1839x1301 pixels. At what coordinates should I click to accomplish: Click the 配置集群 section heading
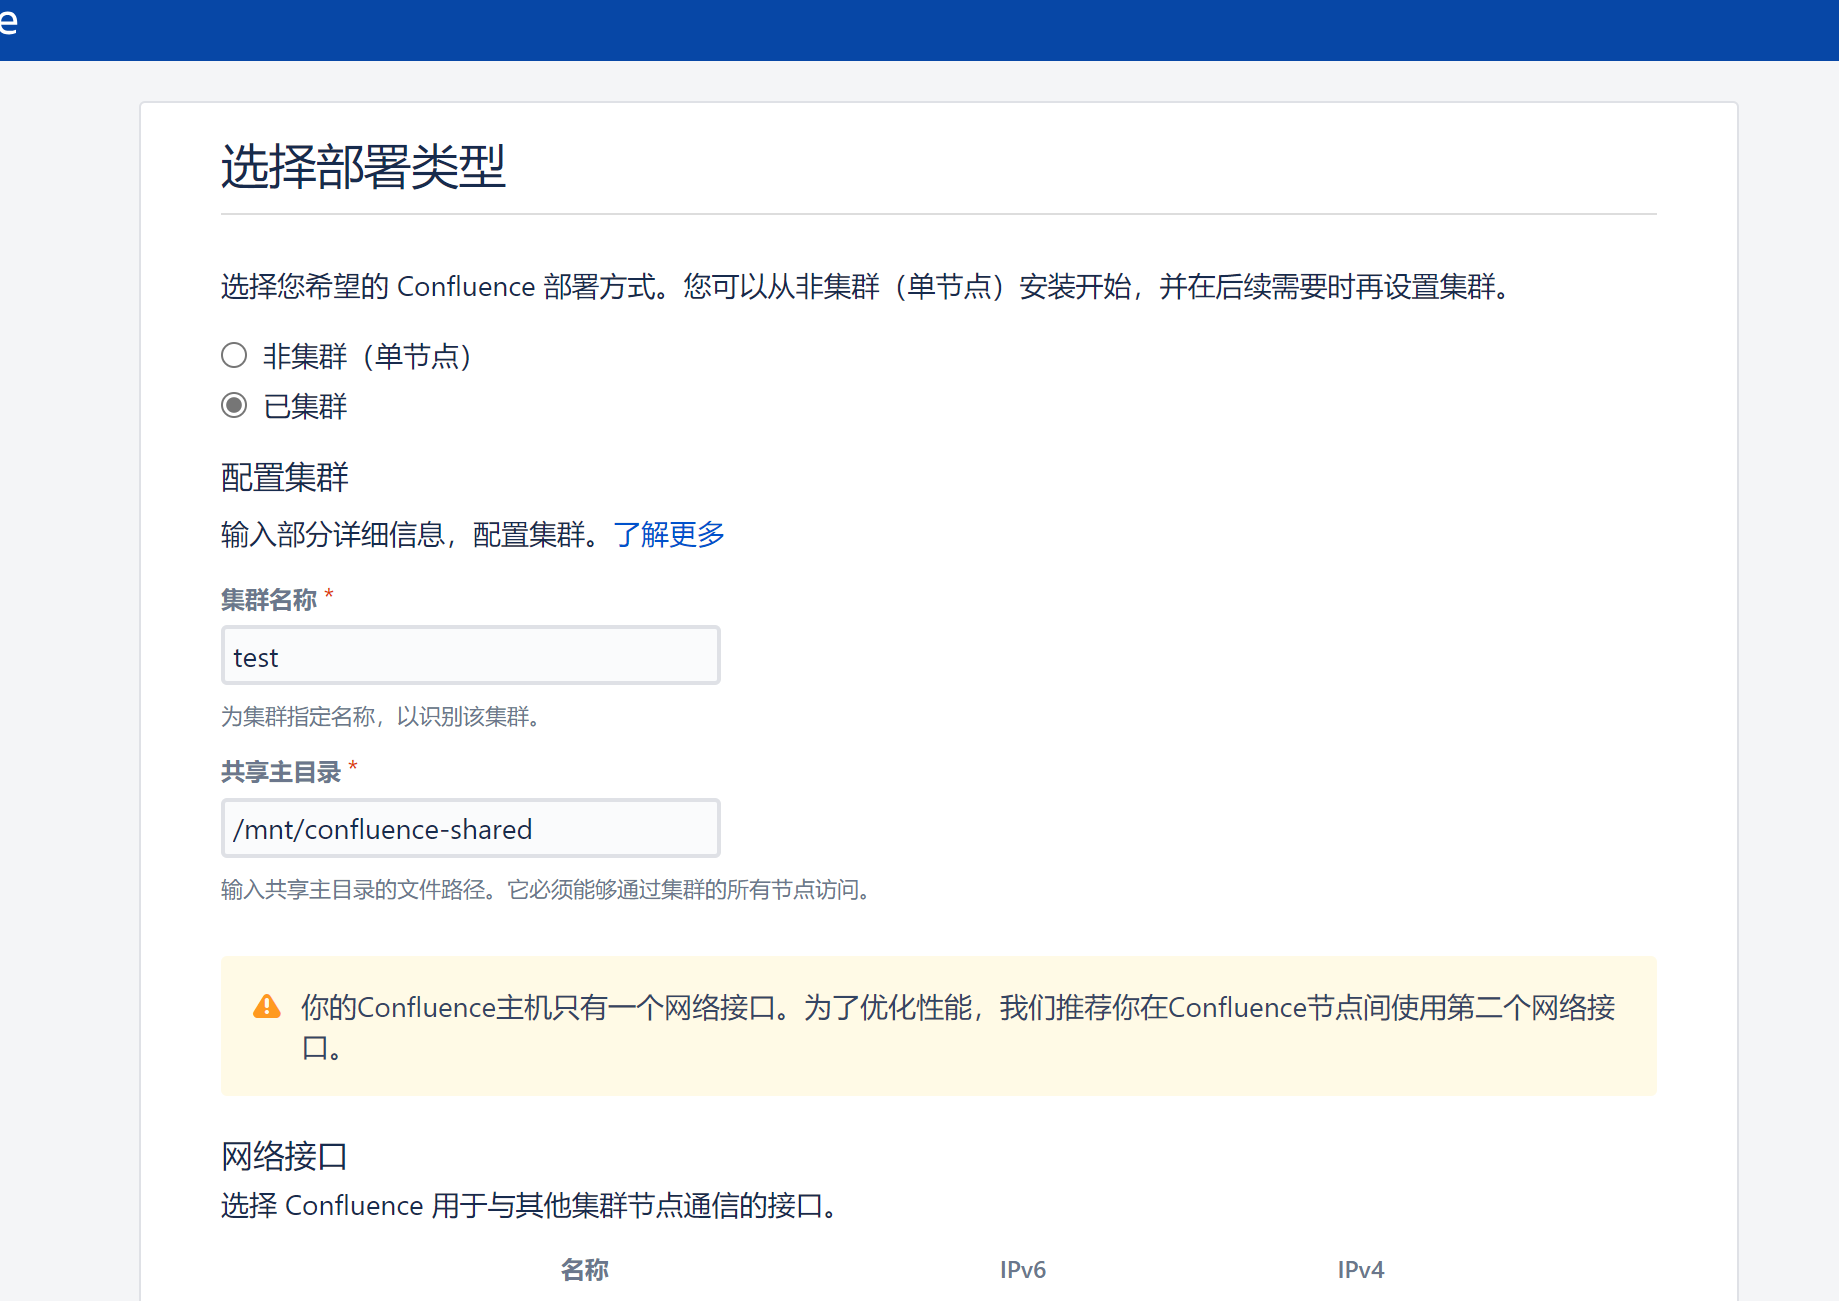285,477
